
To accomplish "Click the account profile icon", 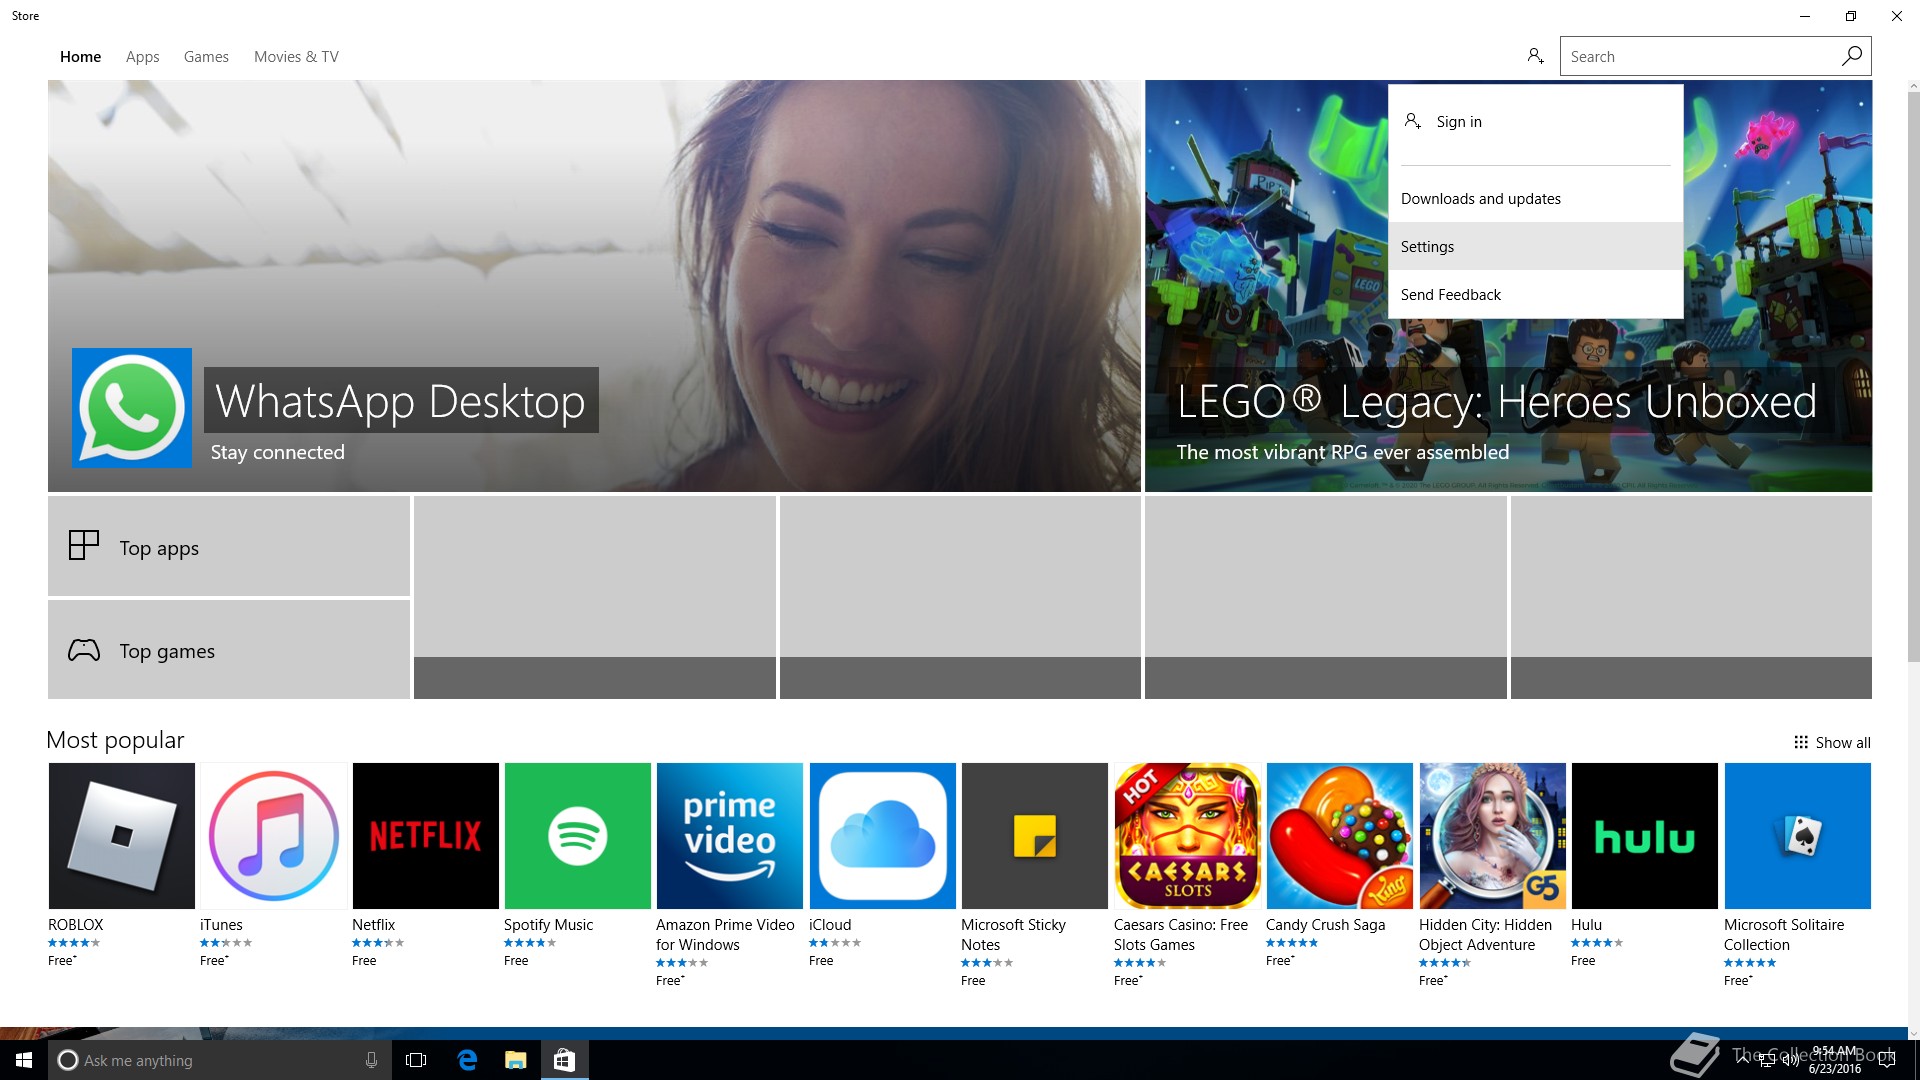I will point(1535,56).
